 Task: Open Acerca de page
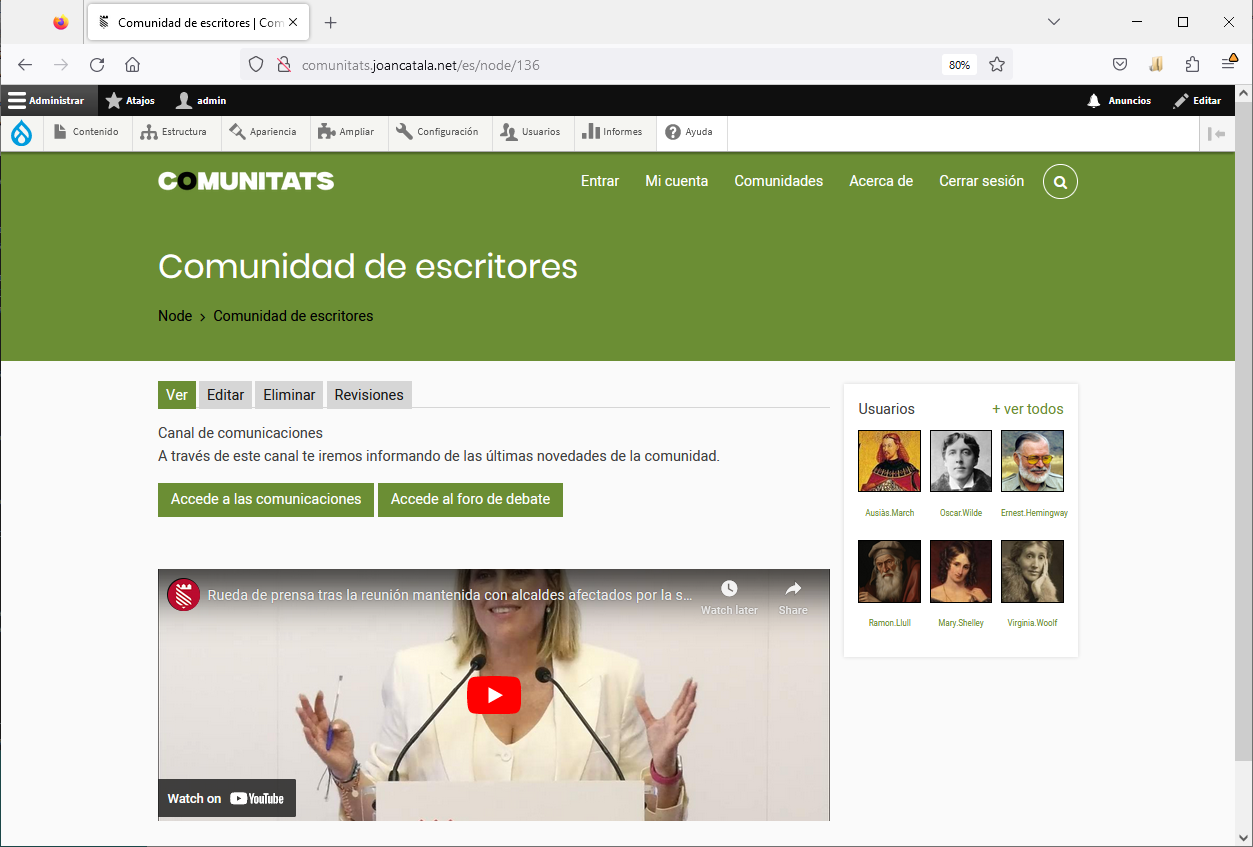click(x=881, y=181)
